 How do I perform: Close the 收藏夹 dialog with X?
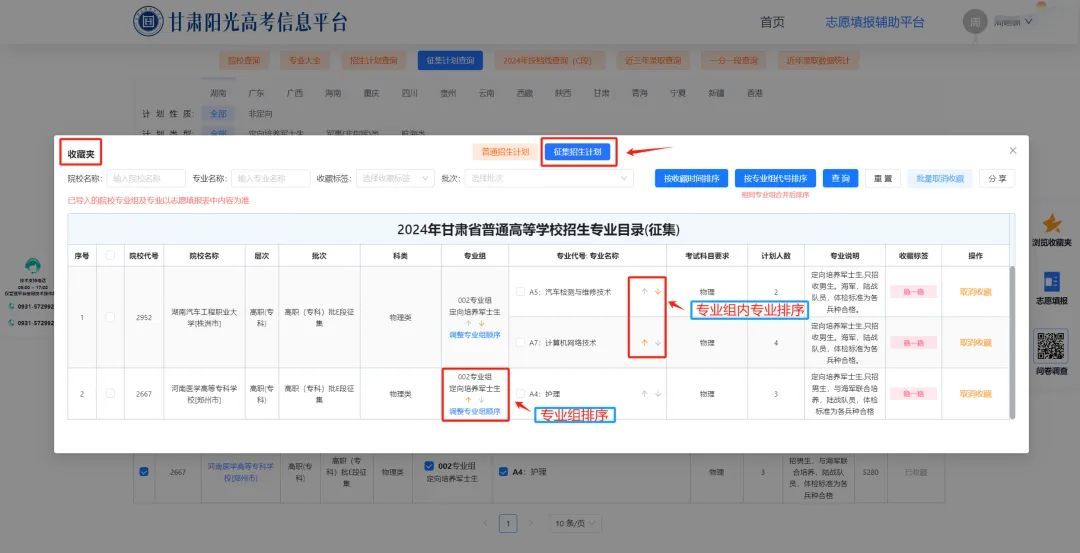click(x=1012, y=151)
